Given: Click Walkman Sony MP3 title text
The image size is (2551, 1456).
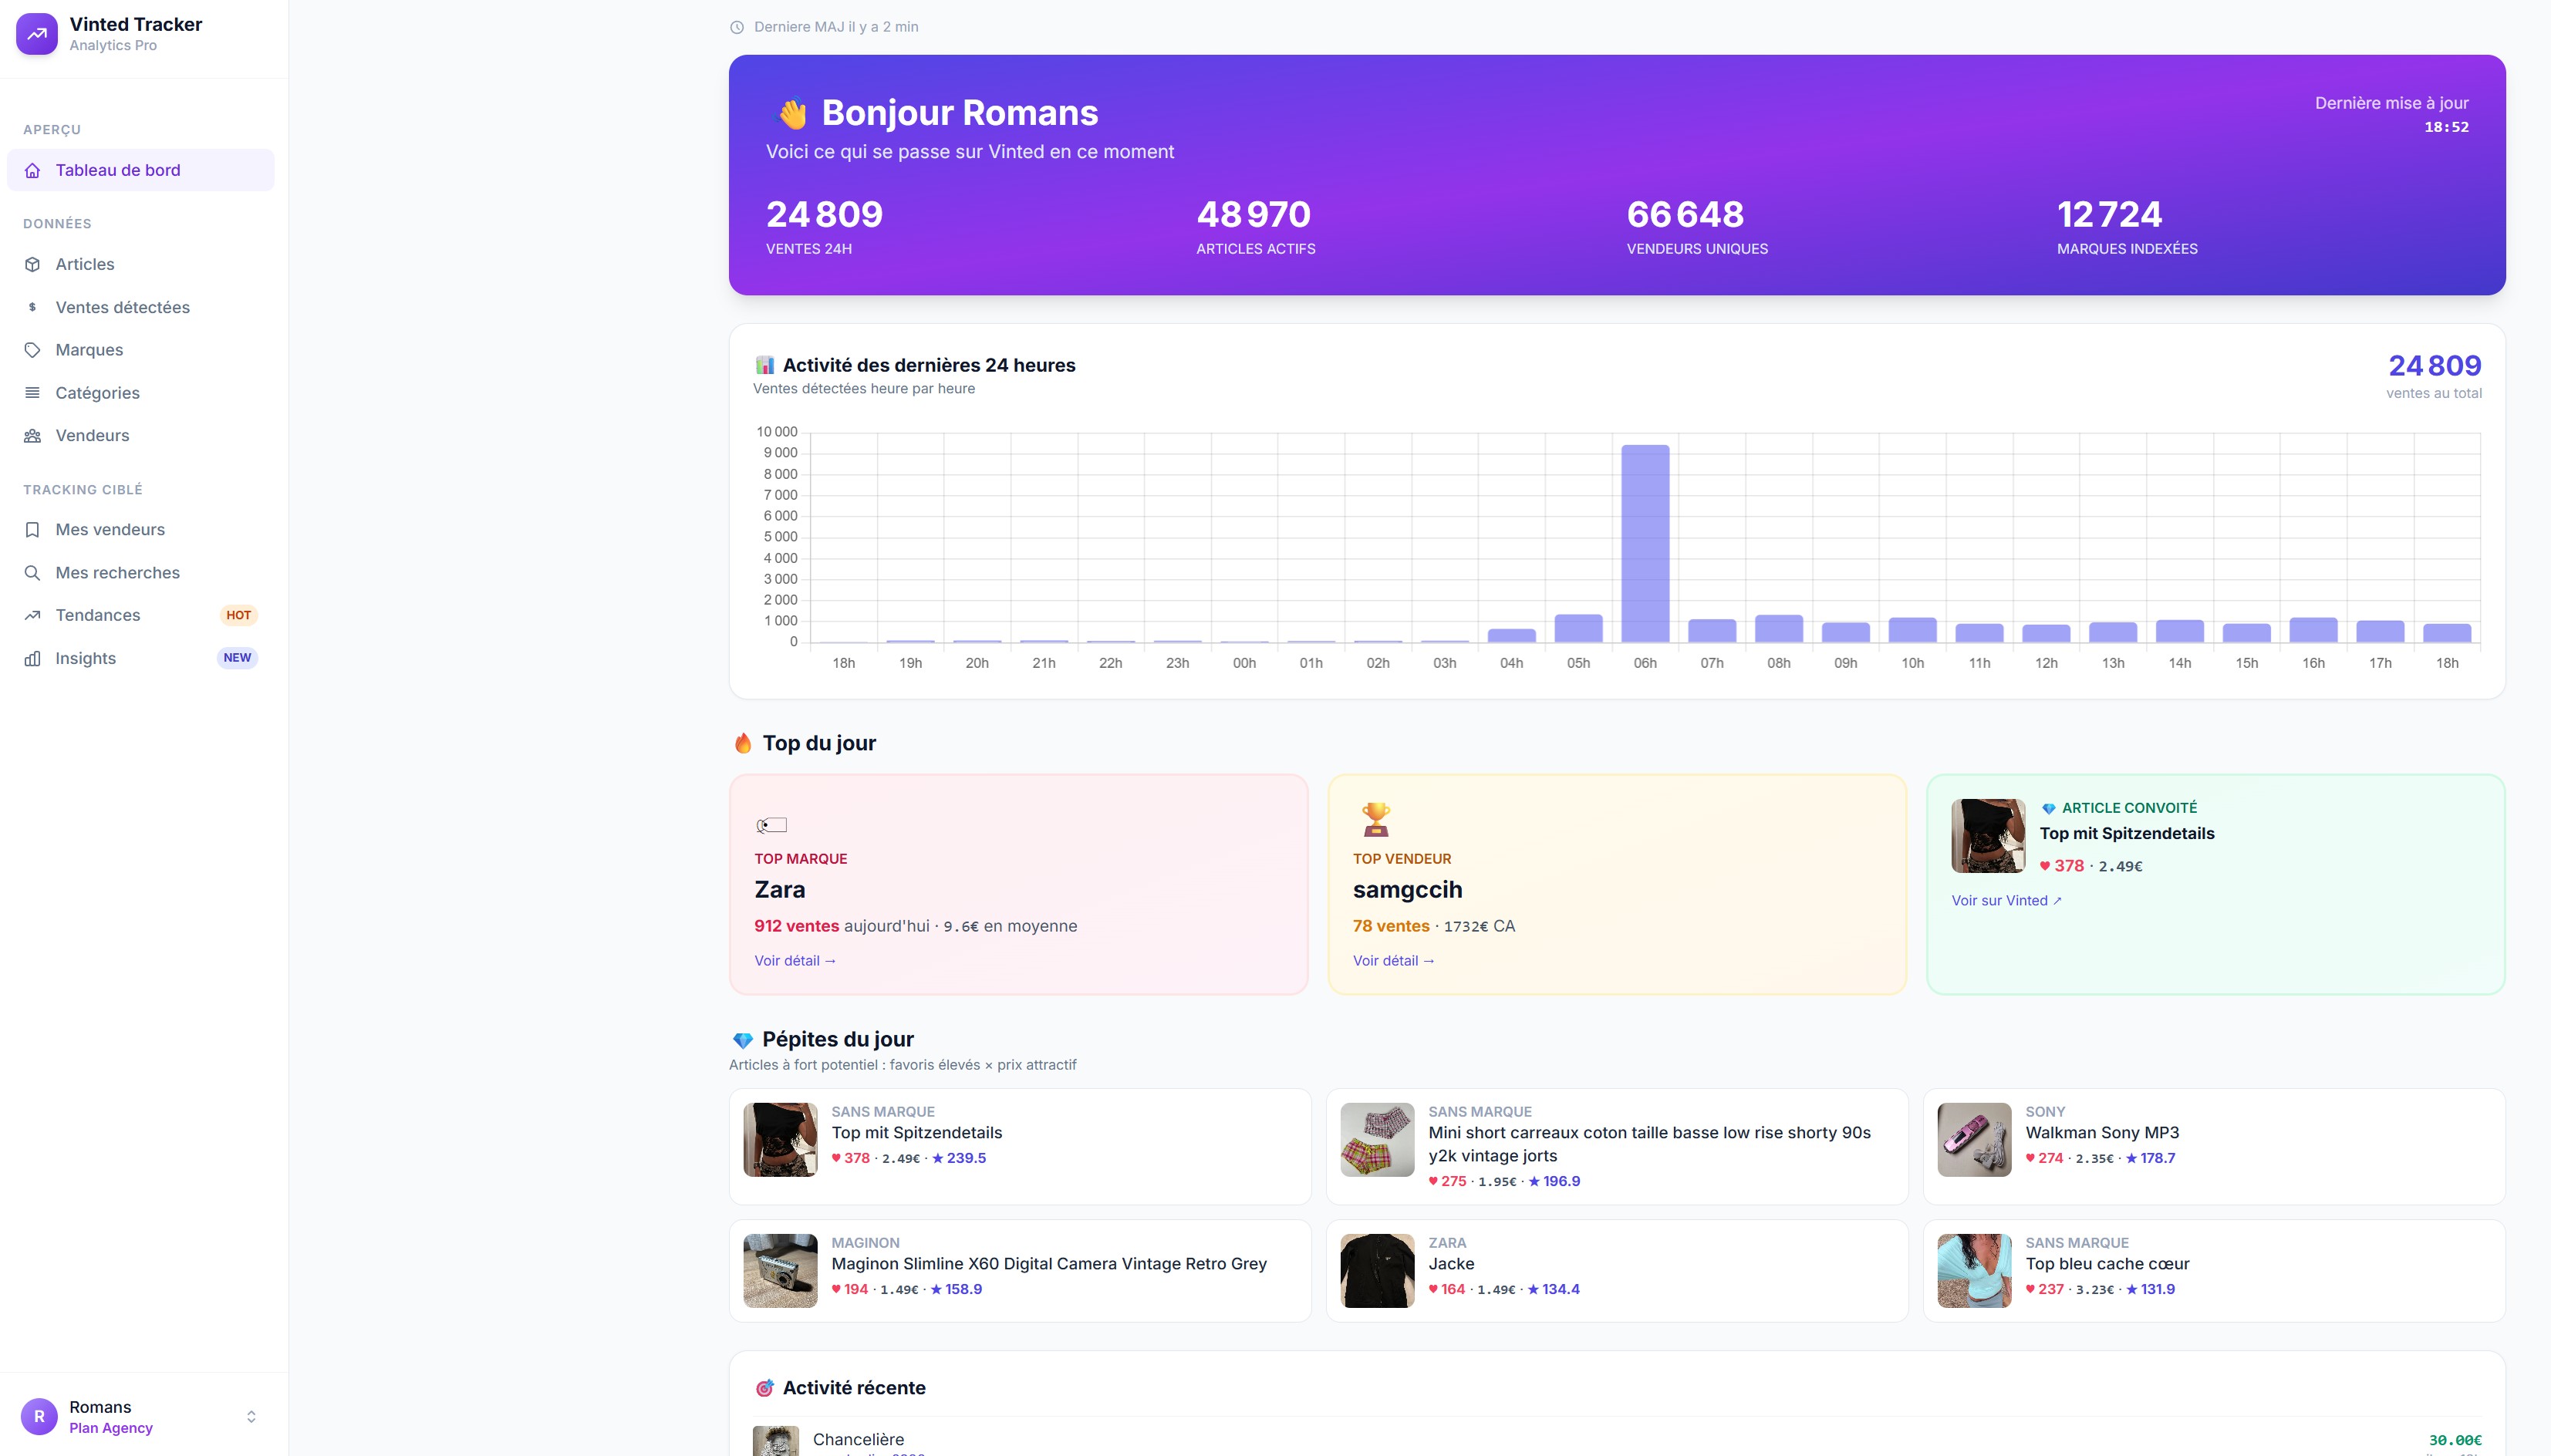Looking at the screenshot, I should click(2102, 1133).
